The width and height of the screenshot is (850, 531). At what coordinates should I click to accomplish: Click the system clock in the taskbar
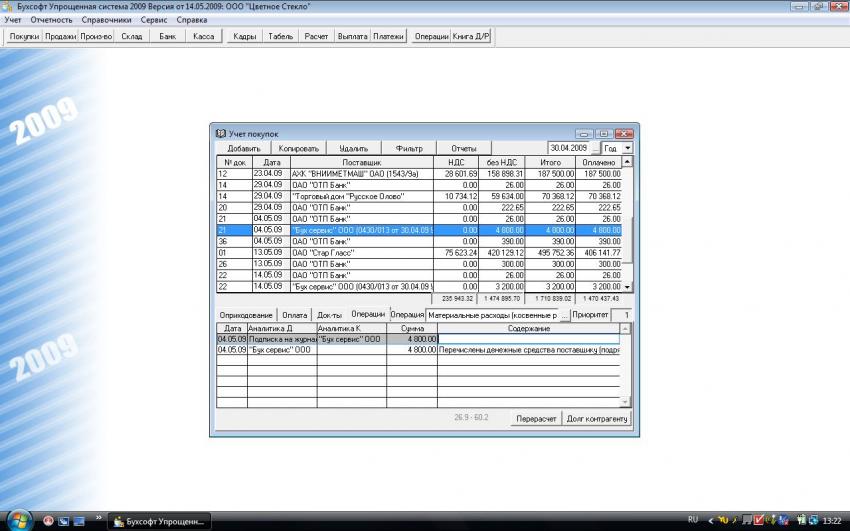[830, 521]
